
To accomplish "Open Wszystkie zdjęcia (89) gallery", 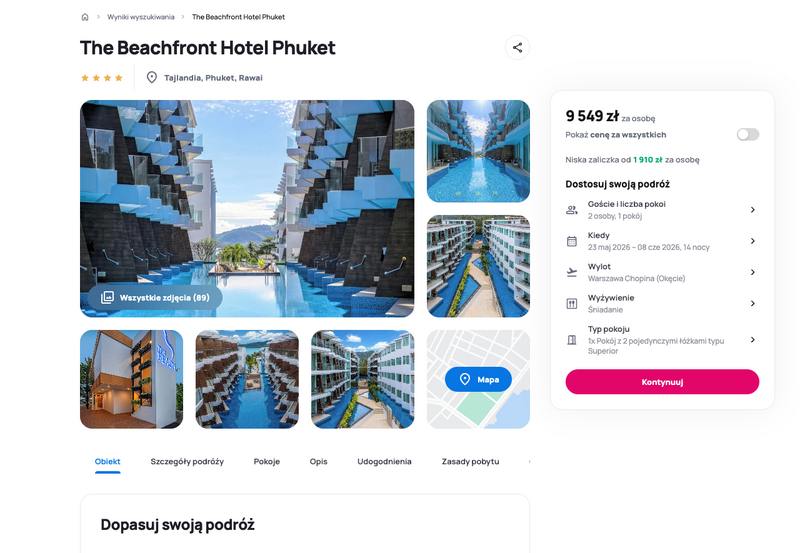I will (x=155, y=297).
